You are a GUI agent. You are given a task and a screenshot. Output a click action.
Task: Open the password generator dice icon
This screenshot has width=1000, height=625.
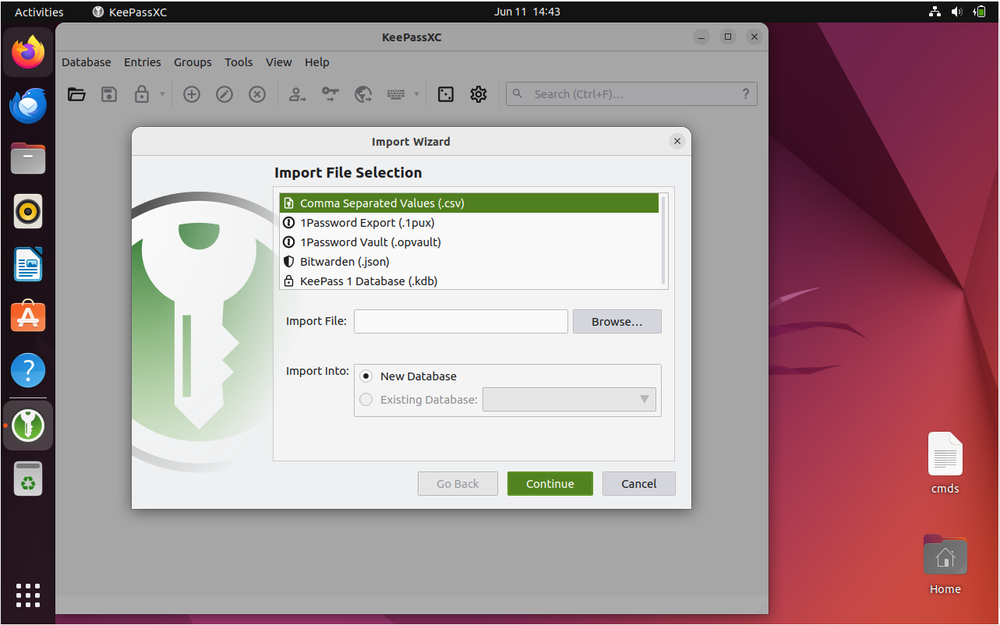445,93
